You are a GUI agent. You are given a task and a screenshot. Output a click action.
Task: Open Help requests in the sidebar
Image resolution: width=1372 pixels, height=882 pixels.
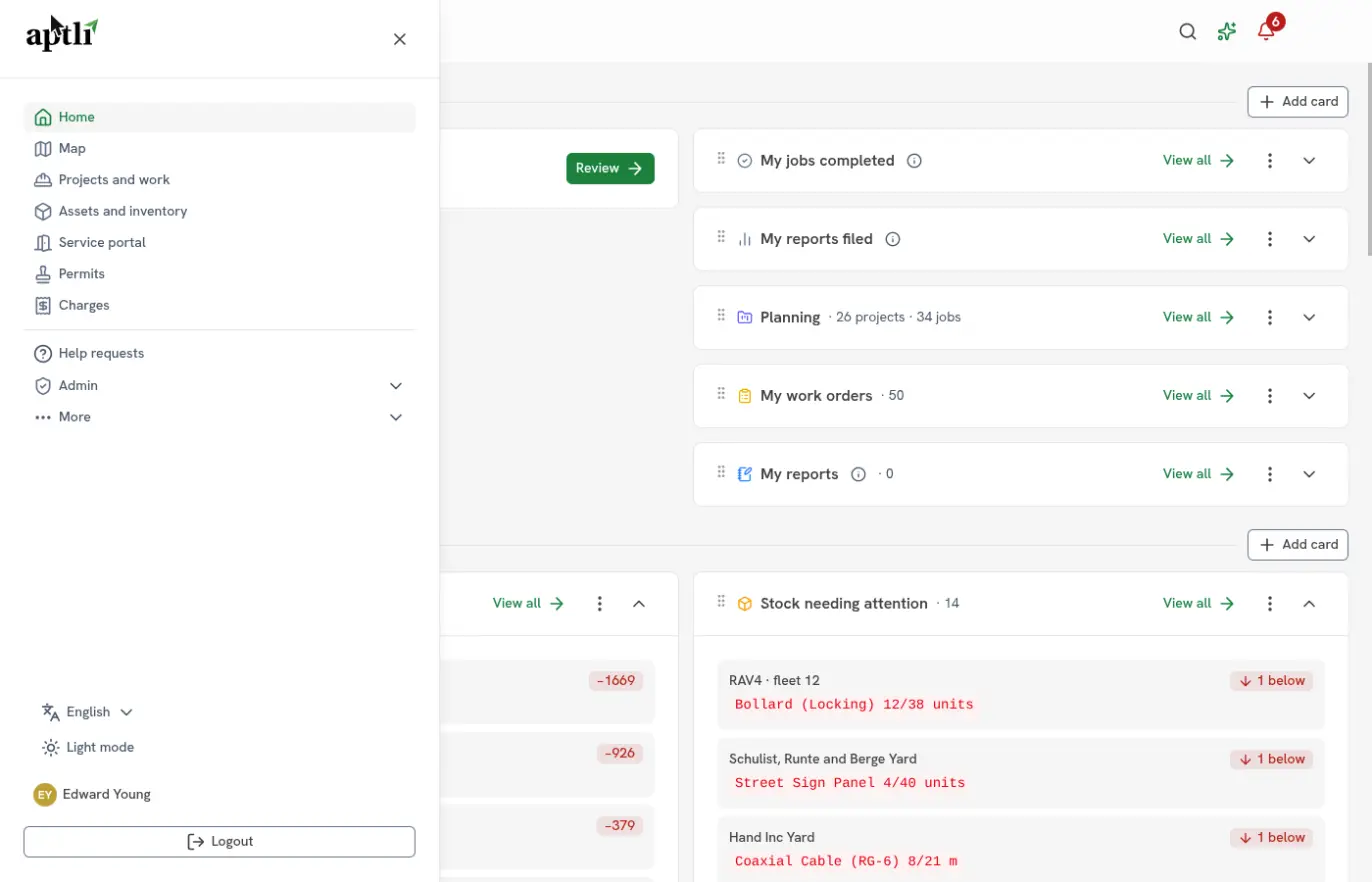coord(219,353)
